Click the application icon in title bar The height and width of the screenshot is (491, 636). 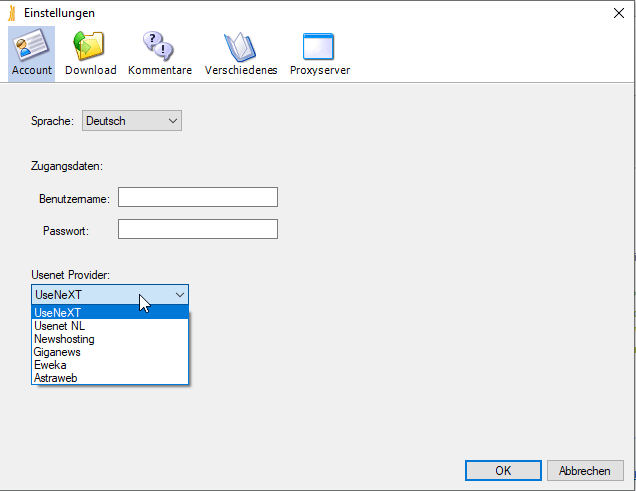(12, 13)
